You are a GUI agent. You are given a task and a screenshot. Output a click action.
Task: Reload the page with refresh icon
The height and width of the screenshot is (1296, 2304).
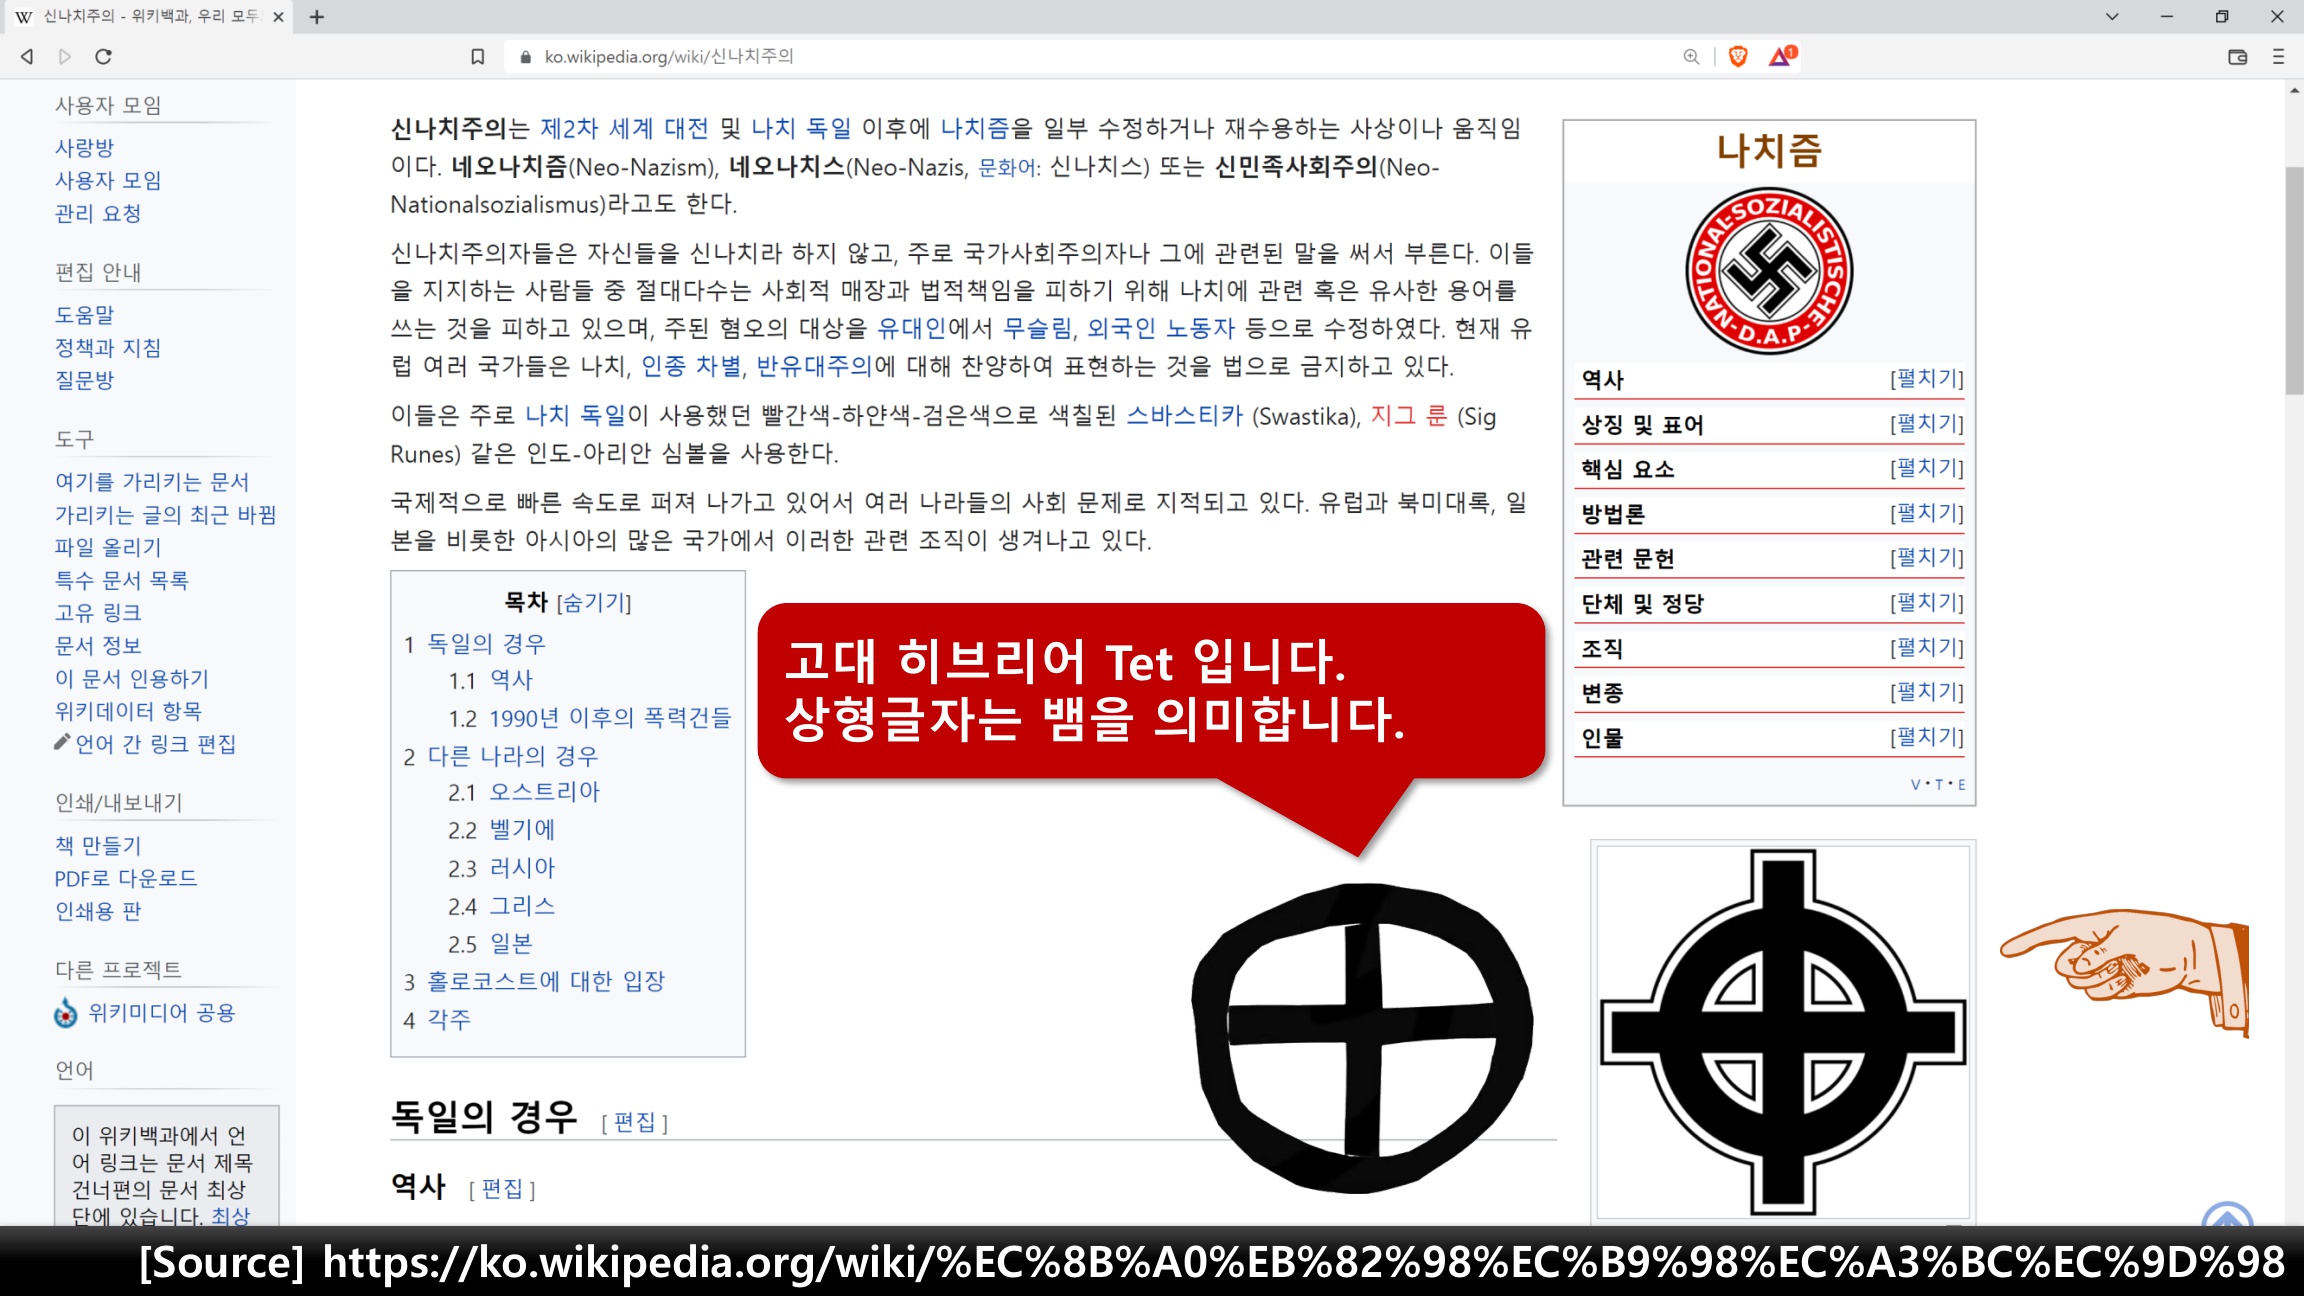pos(103,57)
